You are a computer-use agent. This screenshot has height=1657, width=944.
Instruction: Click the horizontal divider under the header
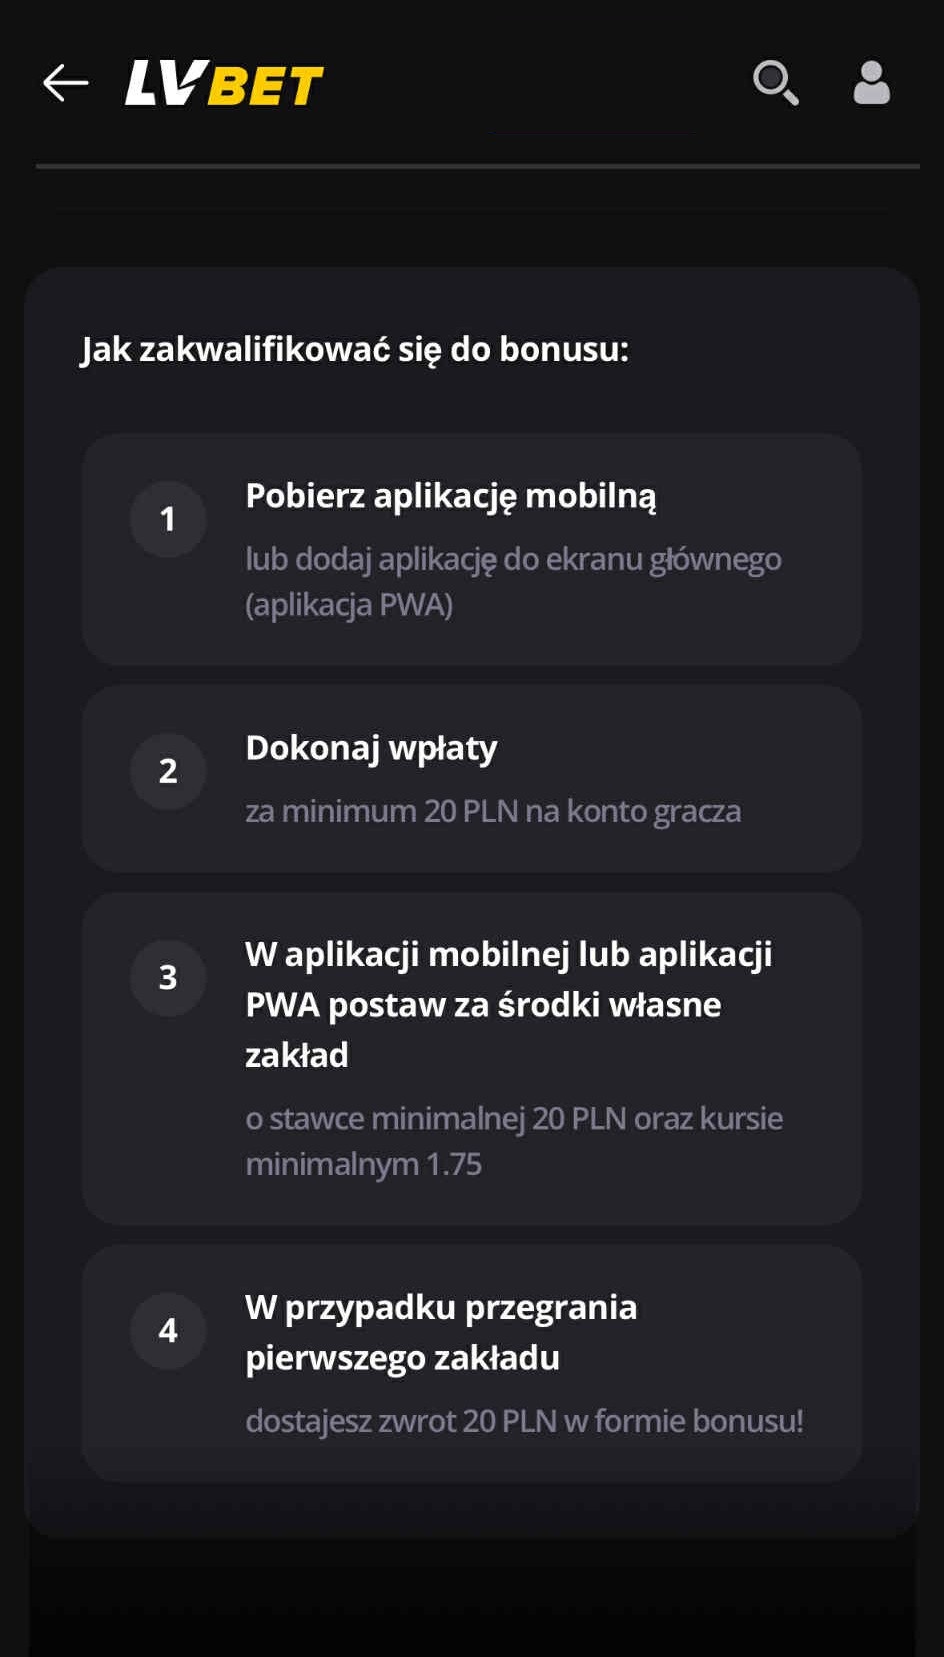click(478, 166)
